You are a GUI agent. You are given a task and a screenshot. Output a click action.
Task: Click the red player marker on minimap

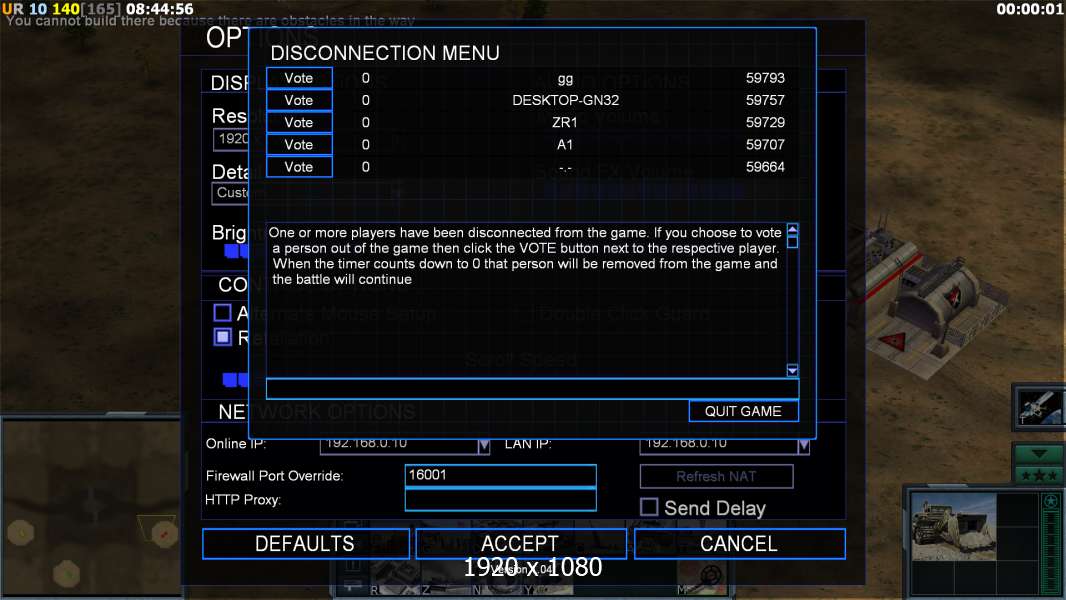coord(164,534)
